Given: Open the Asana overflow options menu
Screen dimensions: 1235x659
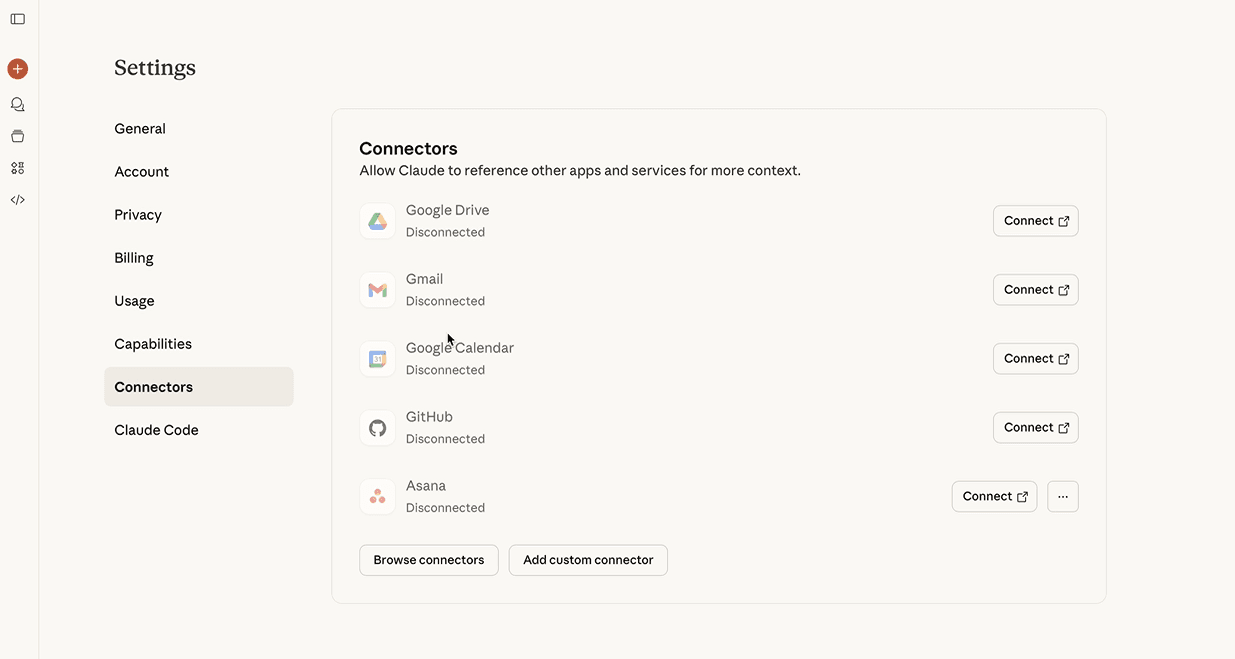Looking at the screenshot, I should coord(1062,496).
